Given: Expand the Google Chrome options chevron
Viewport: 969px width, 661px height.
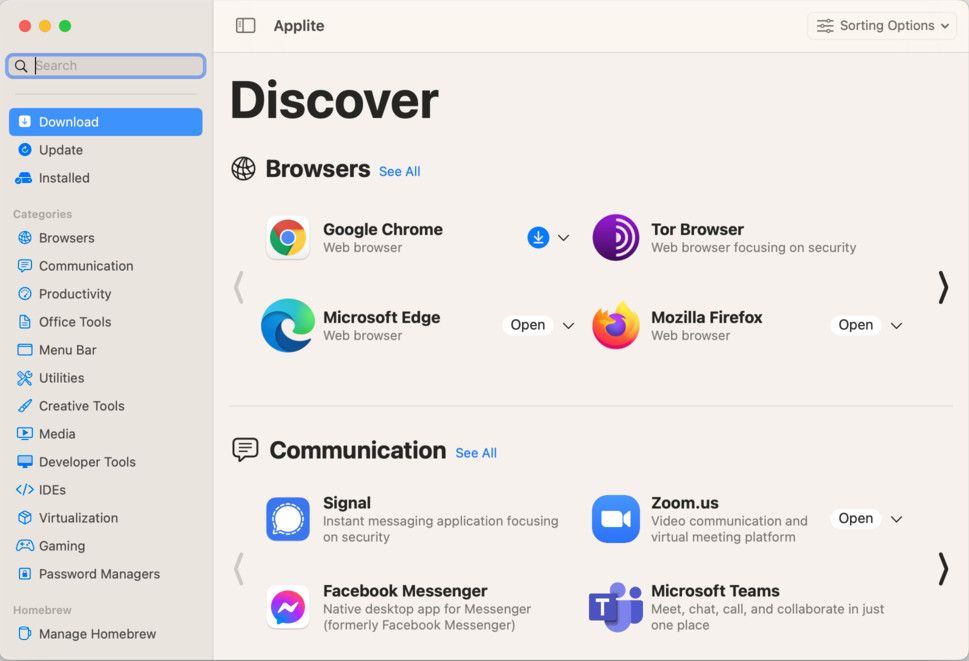Looking at the screenshot, I should click(564, 237).
